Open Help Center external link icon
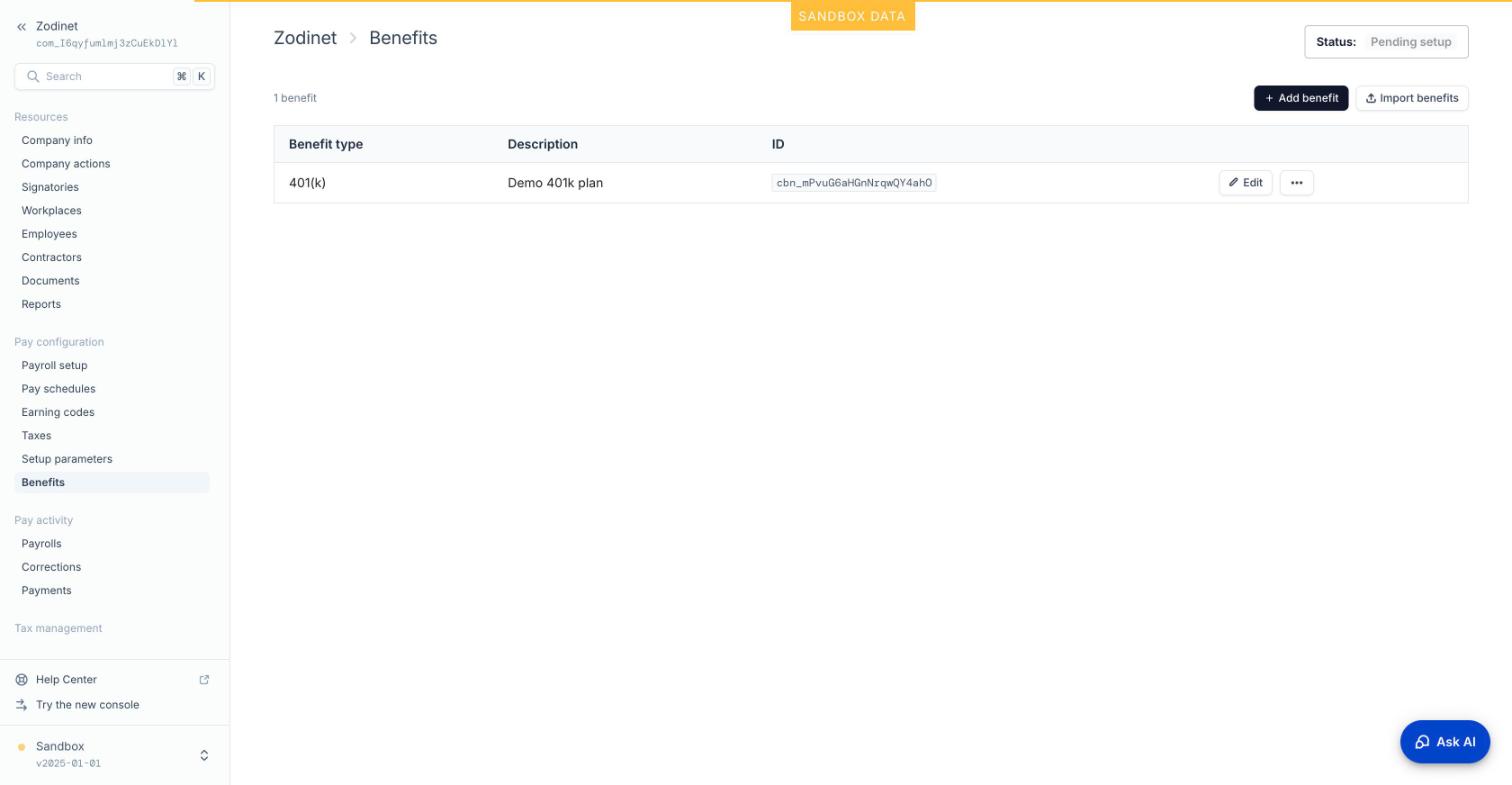The image size is (1512, 785). point(204,680)
